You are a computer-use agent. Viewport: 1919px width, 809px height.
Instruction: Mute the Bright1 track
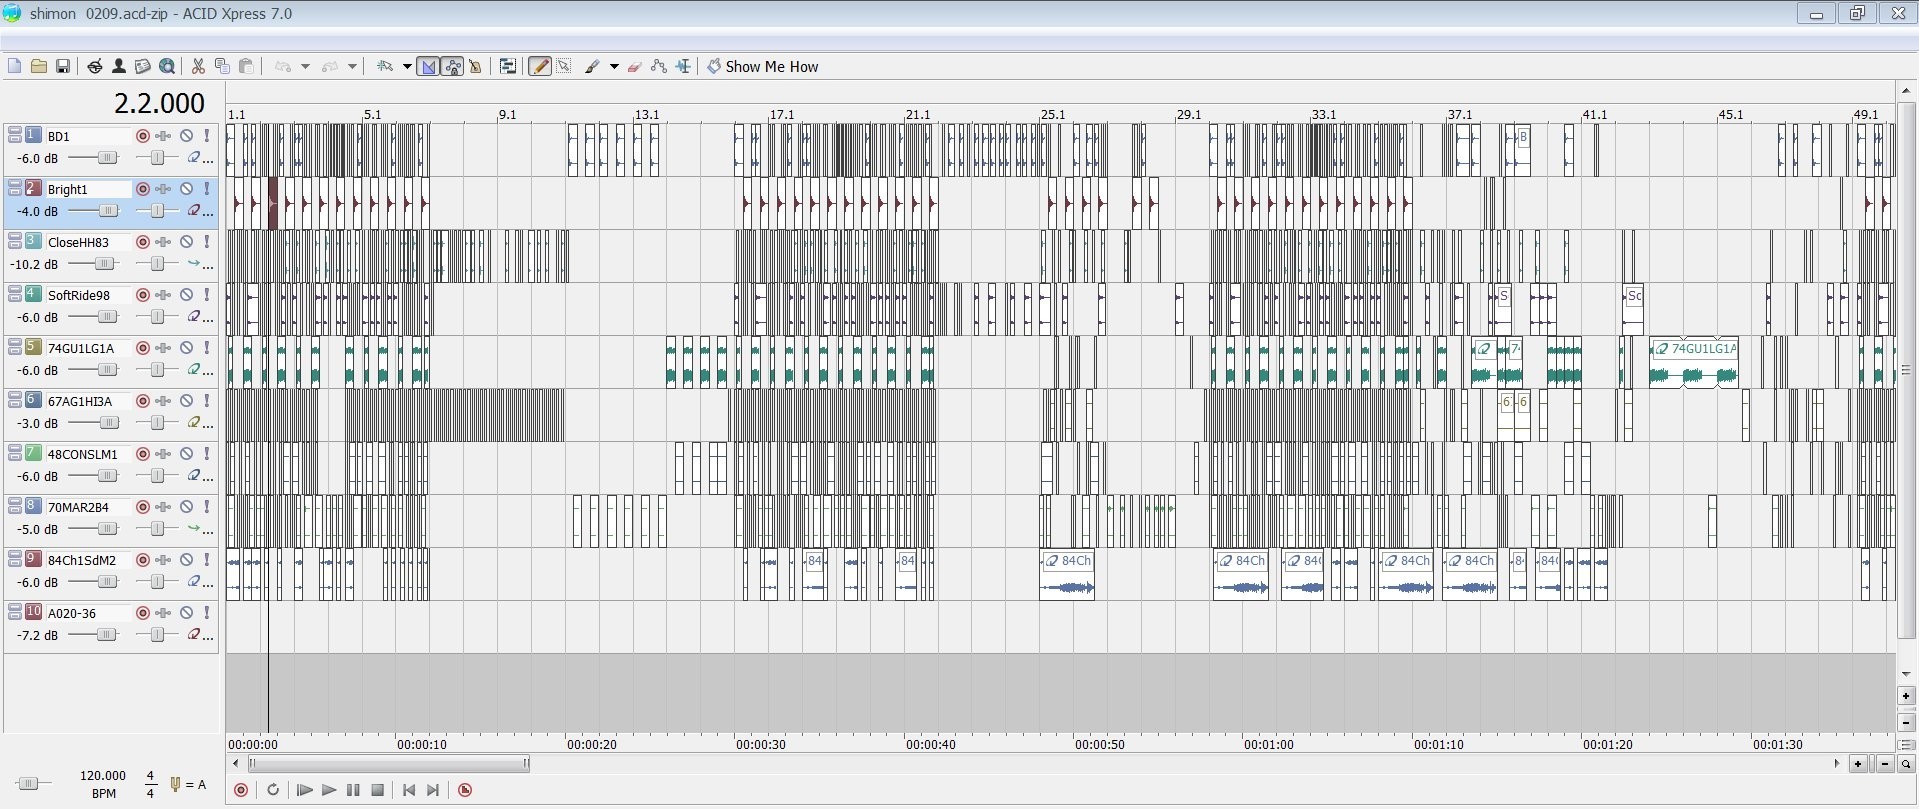(x=186, y=189)
